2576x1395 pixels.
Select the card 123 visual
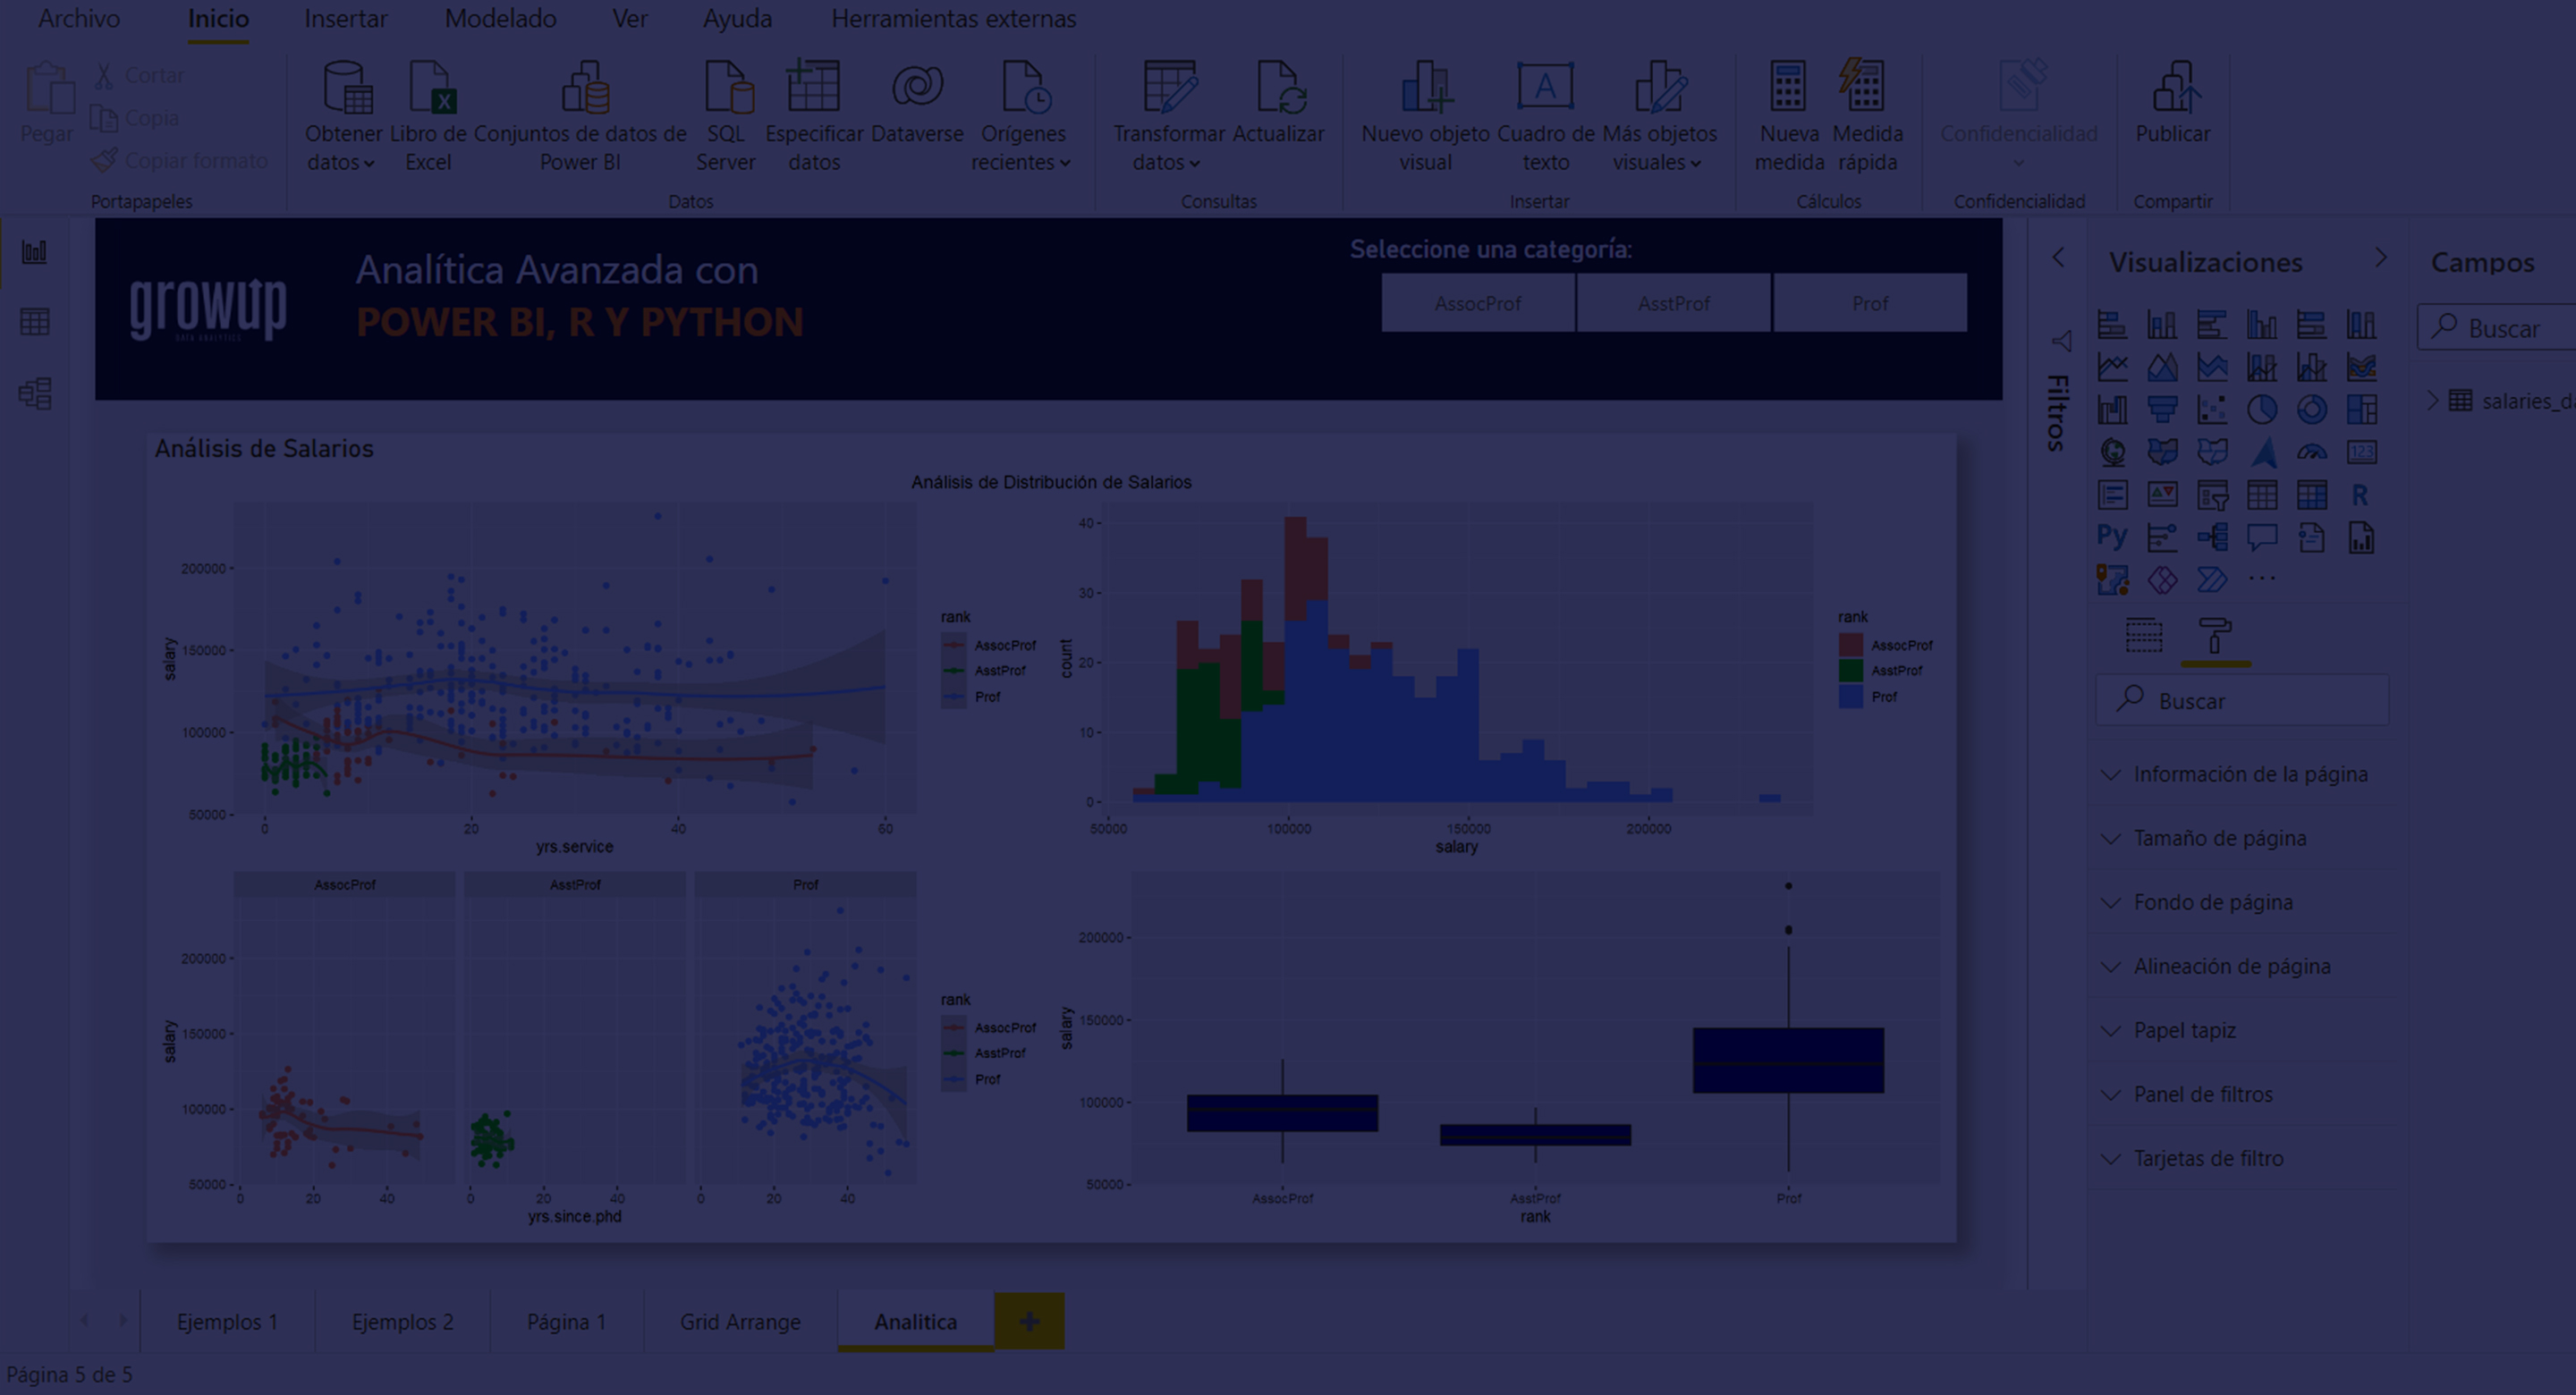2362,453
